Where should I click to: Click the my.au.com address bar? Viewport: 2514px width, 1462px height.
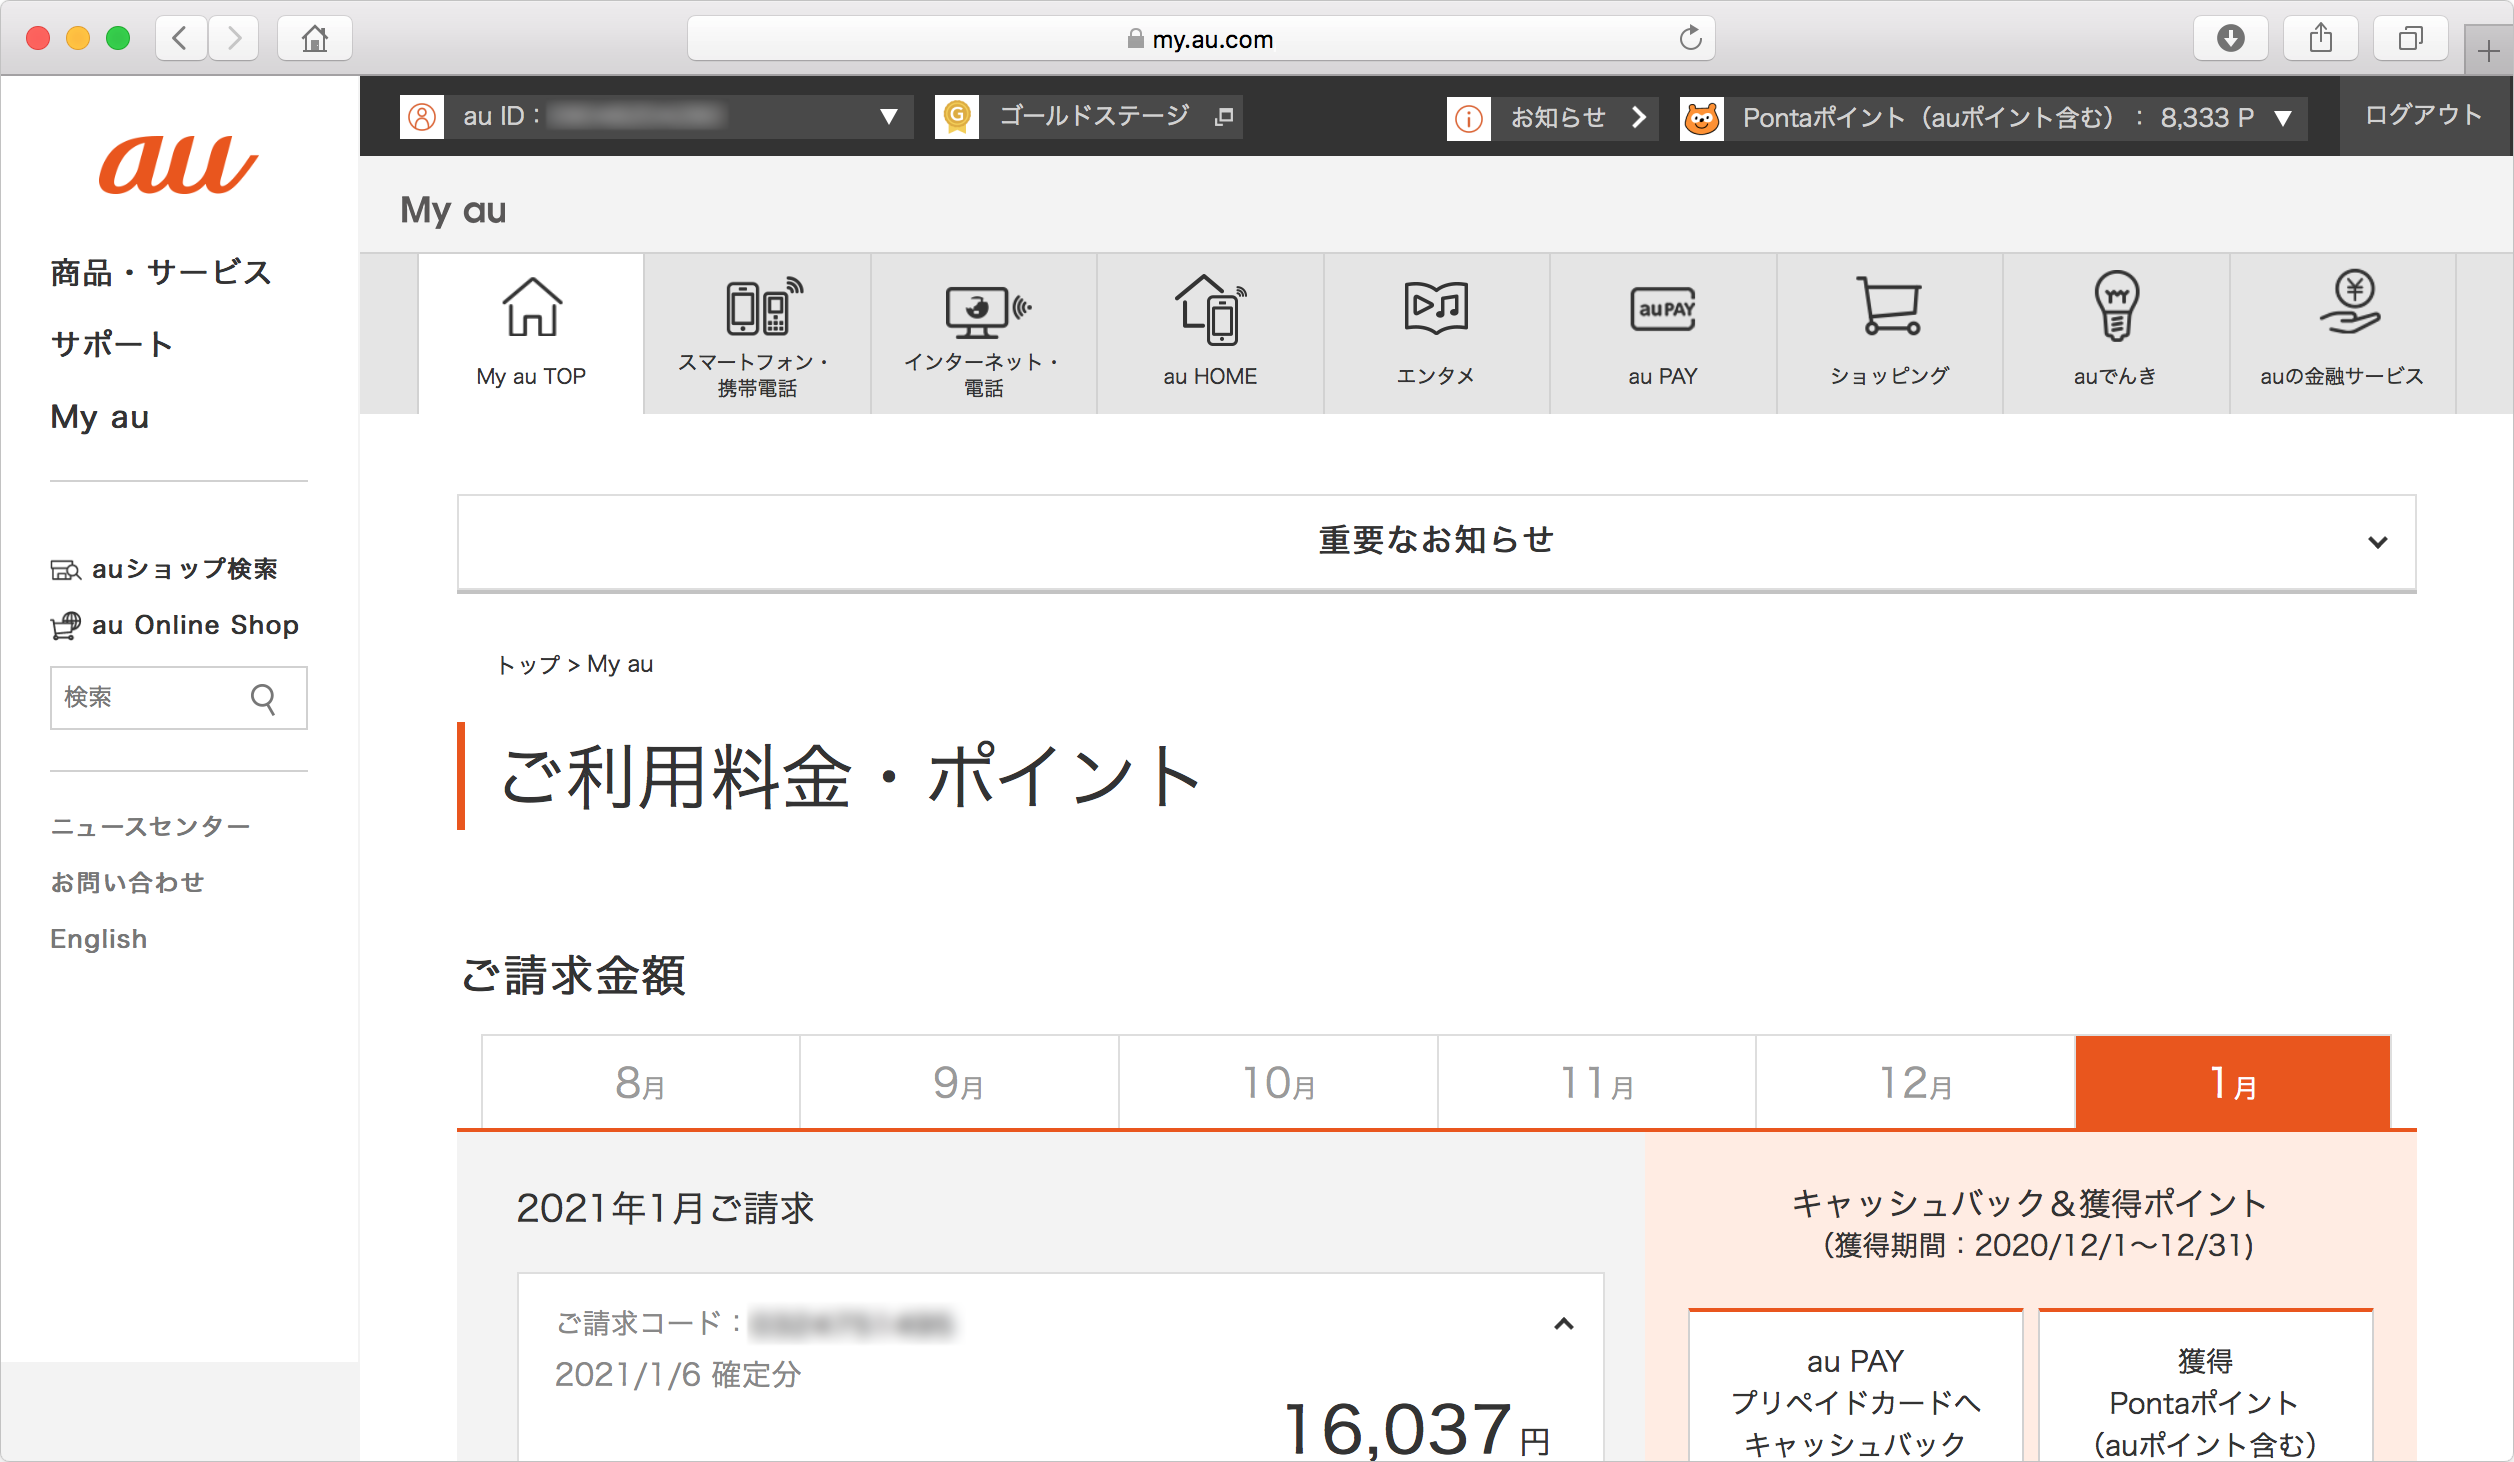point(1200,39)
